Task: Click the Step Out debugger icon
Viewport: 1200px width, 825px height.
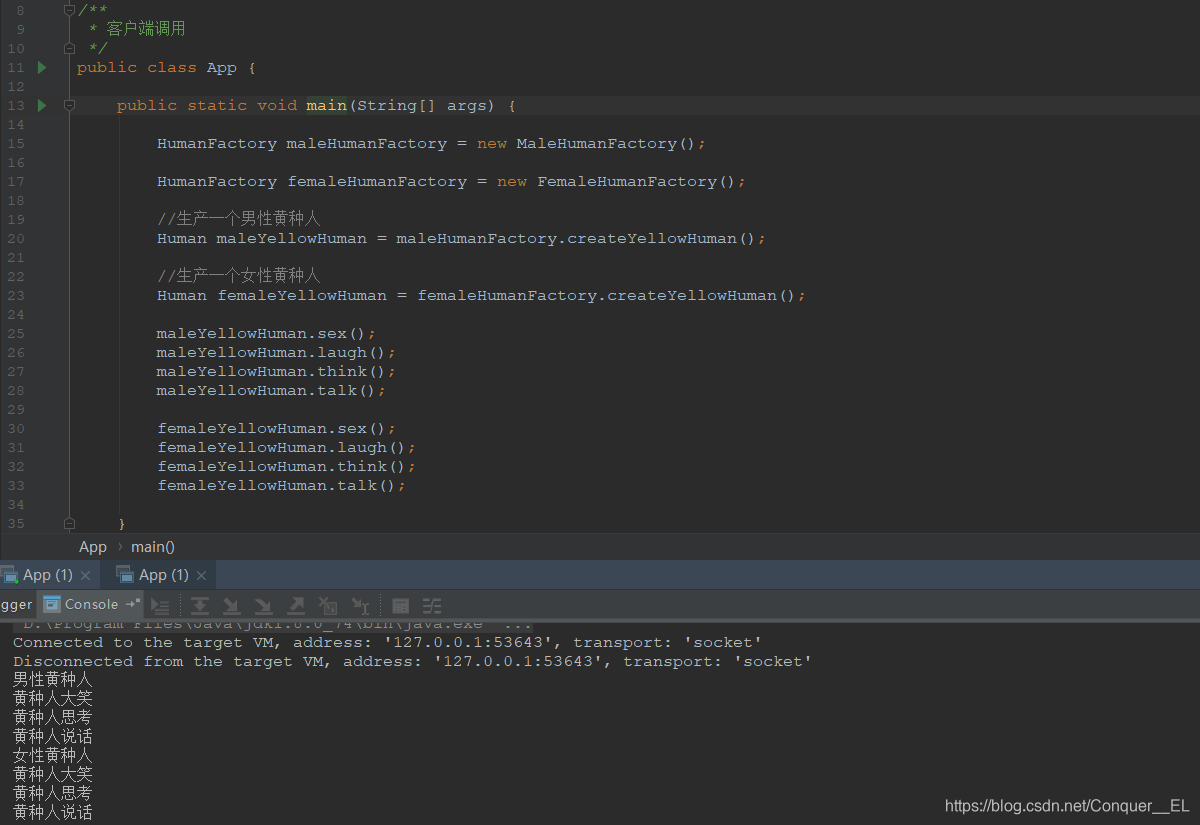Action: pyautogui.click(x=296, y=605)
